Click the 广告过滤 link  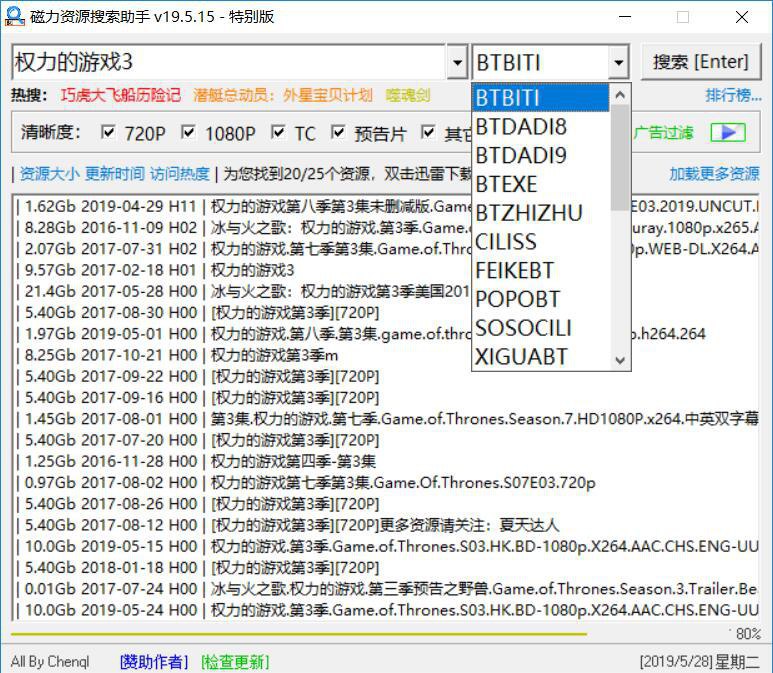[x=663, y=132]
